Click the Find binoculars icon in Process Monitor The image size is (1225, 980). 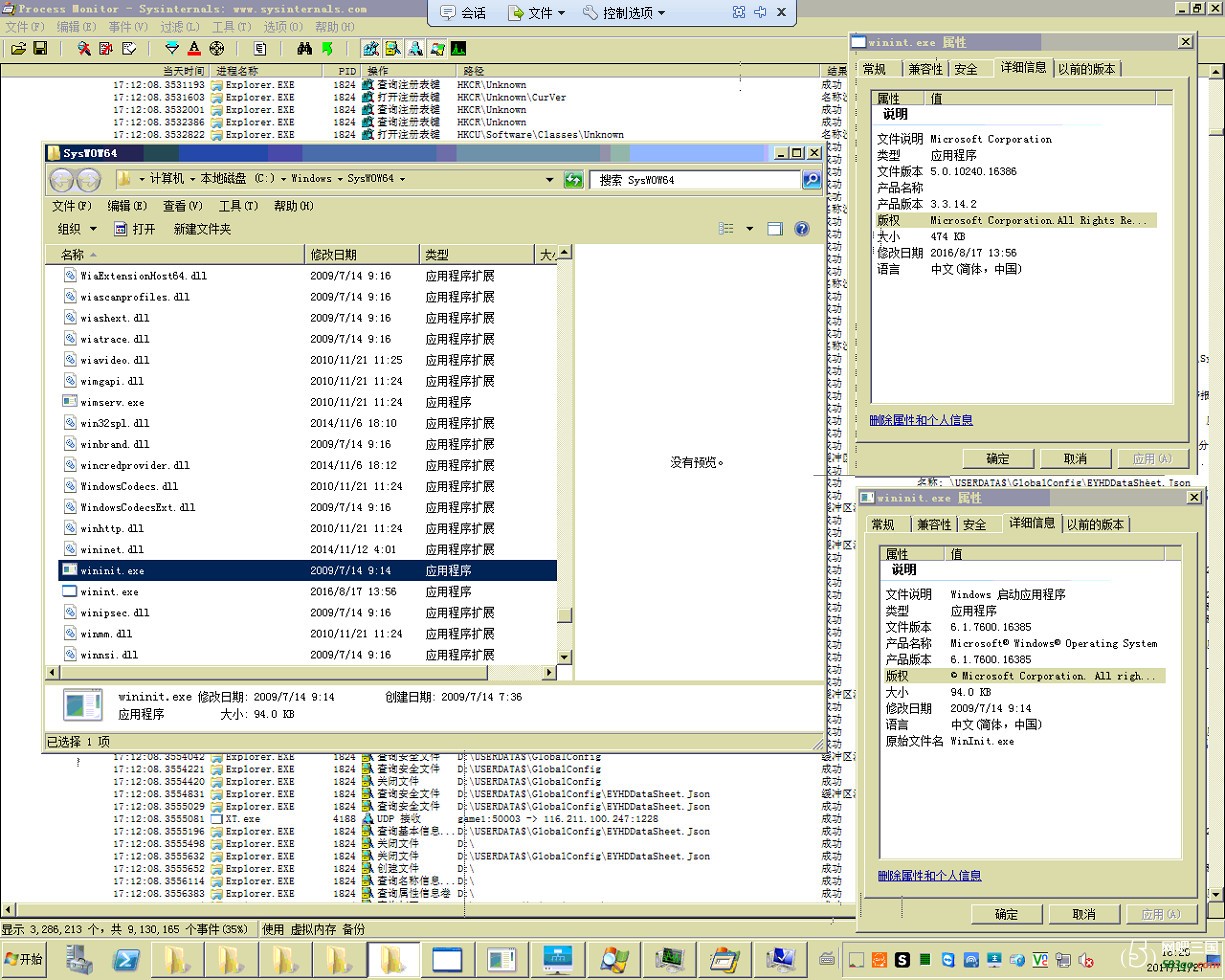click(305, 48)
